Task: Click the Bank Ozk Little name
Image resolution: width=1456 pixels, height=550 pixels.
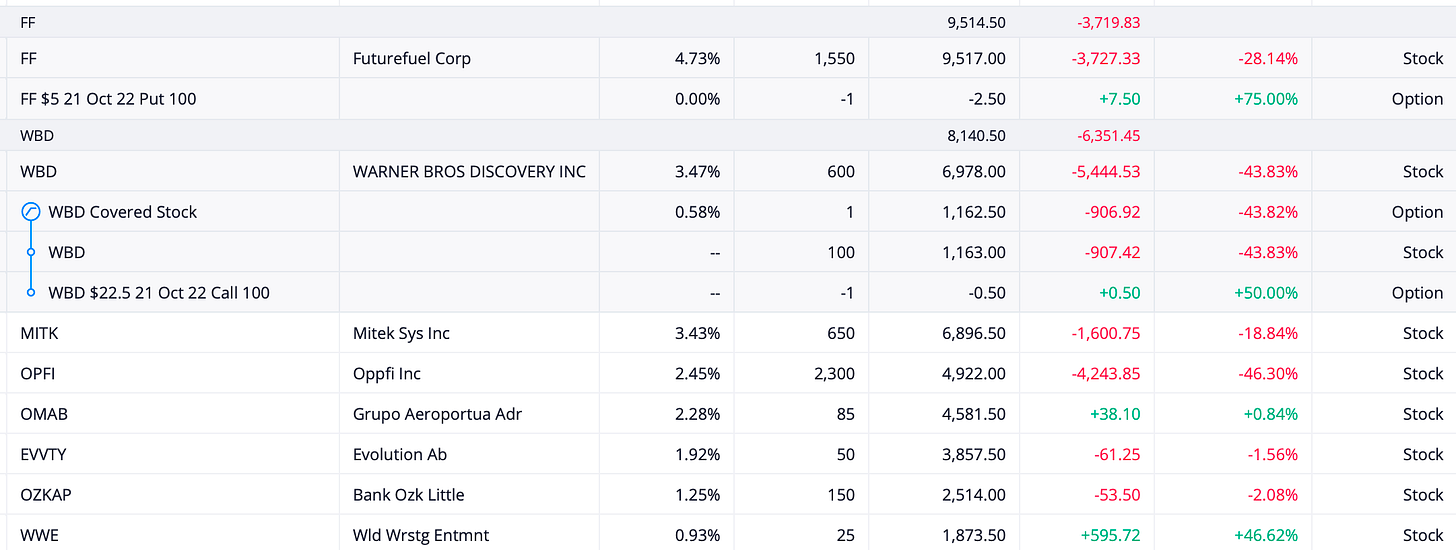Action: [x=408, y=495]
